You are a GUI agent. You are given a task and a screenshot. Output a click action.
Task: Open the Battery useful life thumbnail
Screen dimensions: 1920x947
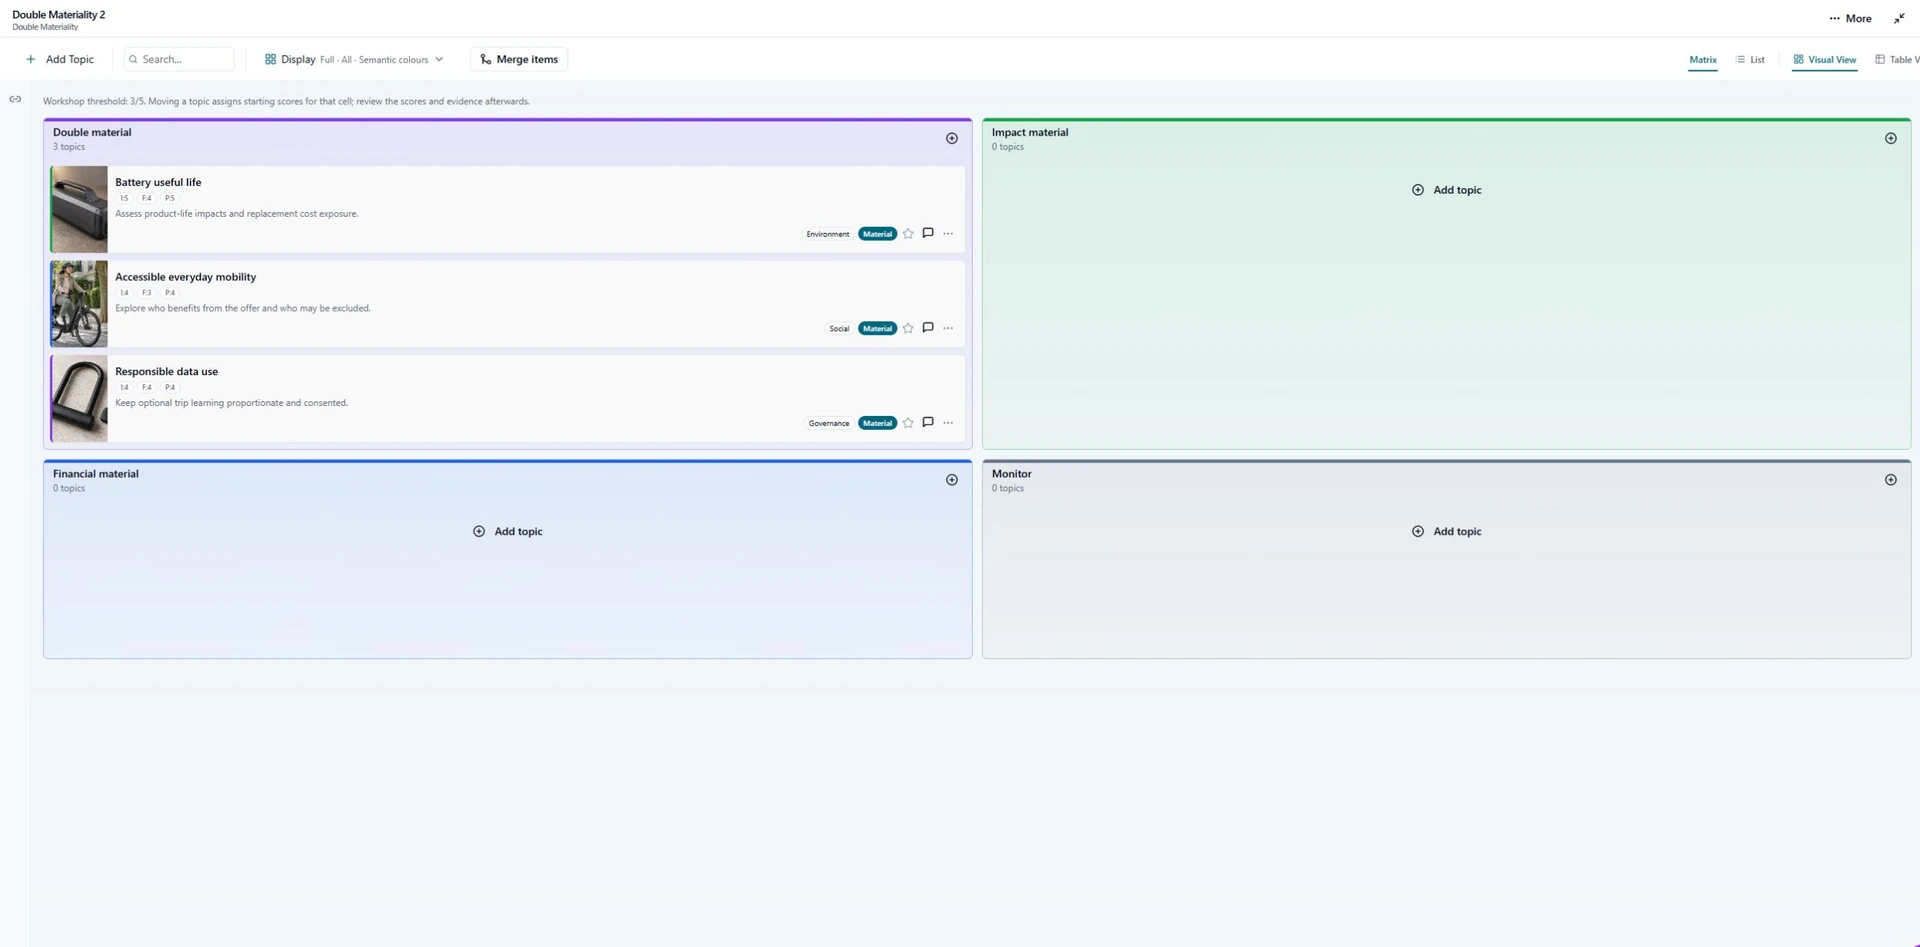pos(79,209)
